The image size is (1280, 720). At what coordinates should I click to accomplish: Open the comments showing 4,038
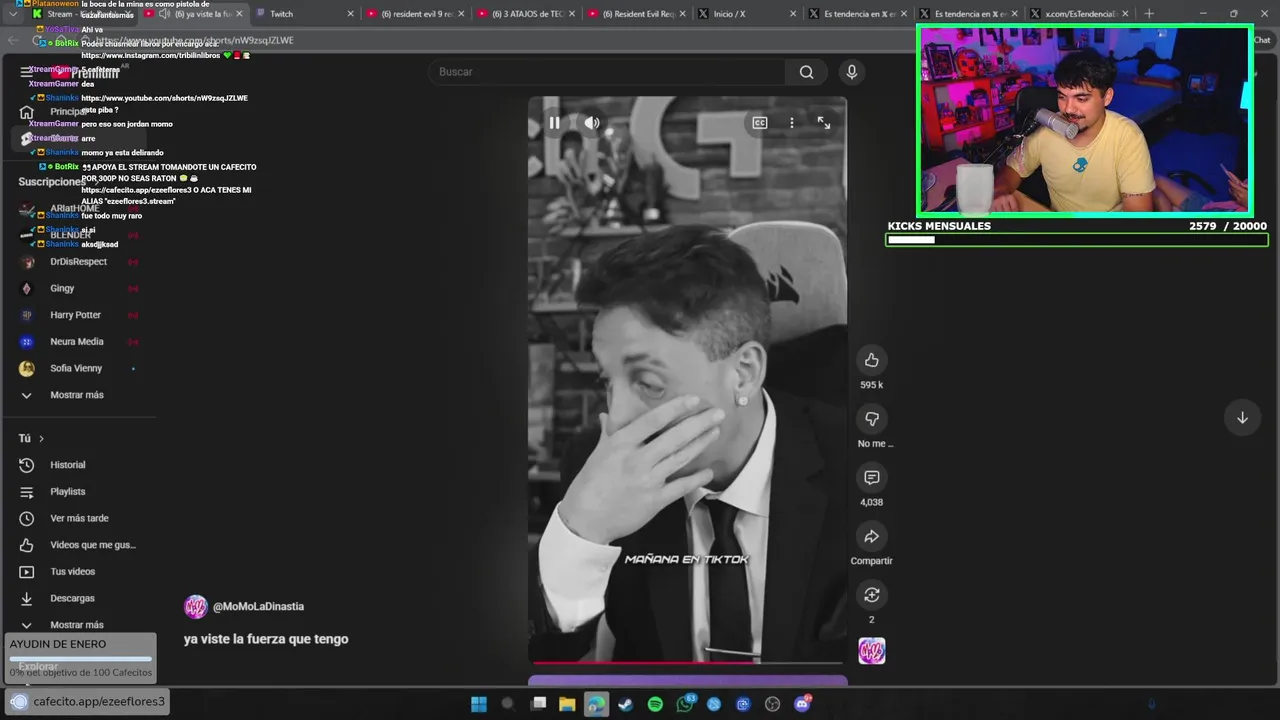coord(872,478)
